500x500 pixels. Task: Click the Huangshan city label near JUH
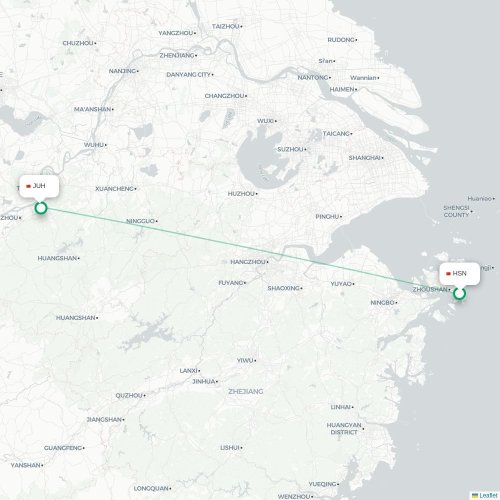coord(57,258)
